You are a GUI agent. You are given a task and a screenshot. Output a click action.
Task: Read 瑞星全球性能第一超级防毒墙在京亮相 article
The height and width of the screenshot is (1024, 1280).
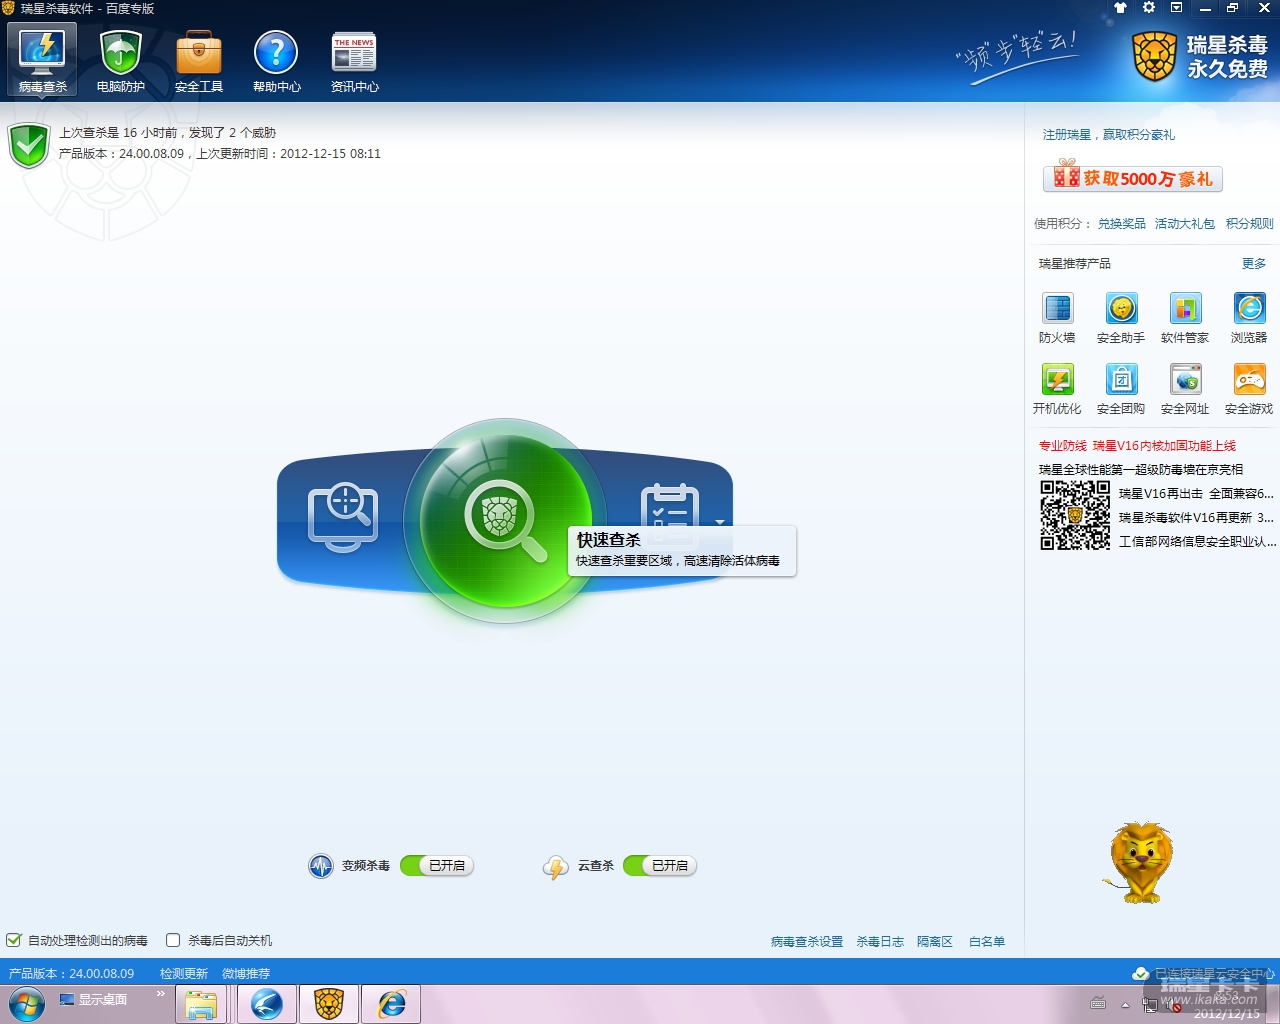point(1141,470)
